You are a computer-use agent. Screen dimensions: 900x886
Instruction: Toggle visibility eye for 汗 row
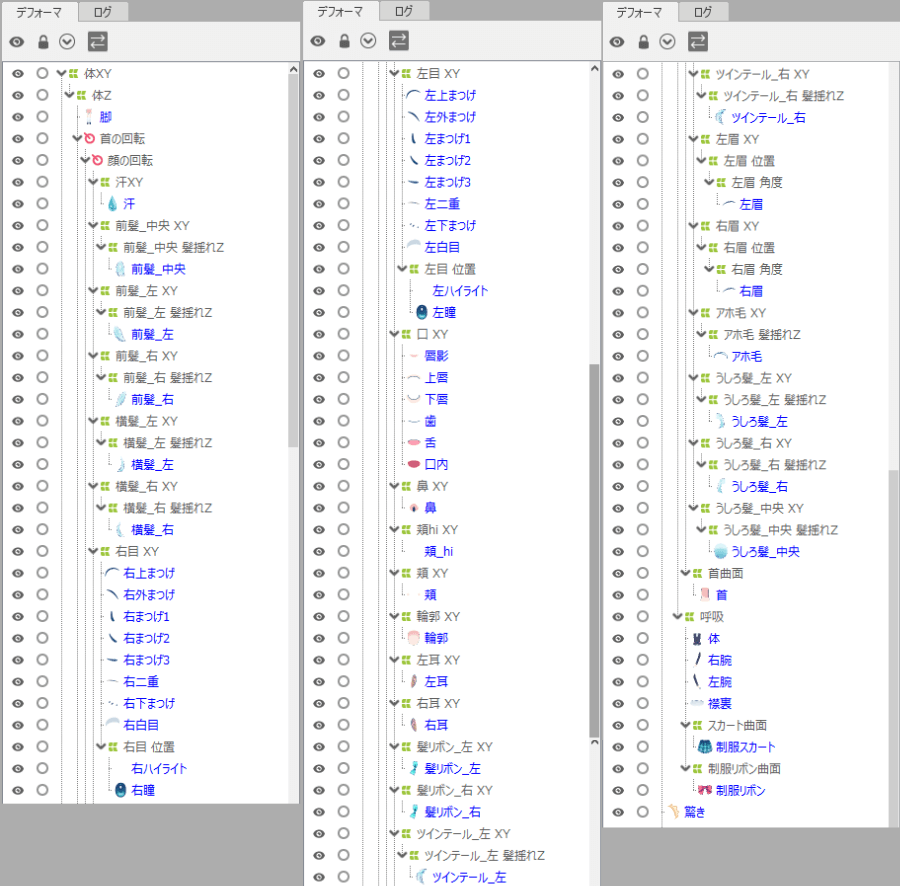click(18, 204)
